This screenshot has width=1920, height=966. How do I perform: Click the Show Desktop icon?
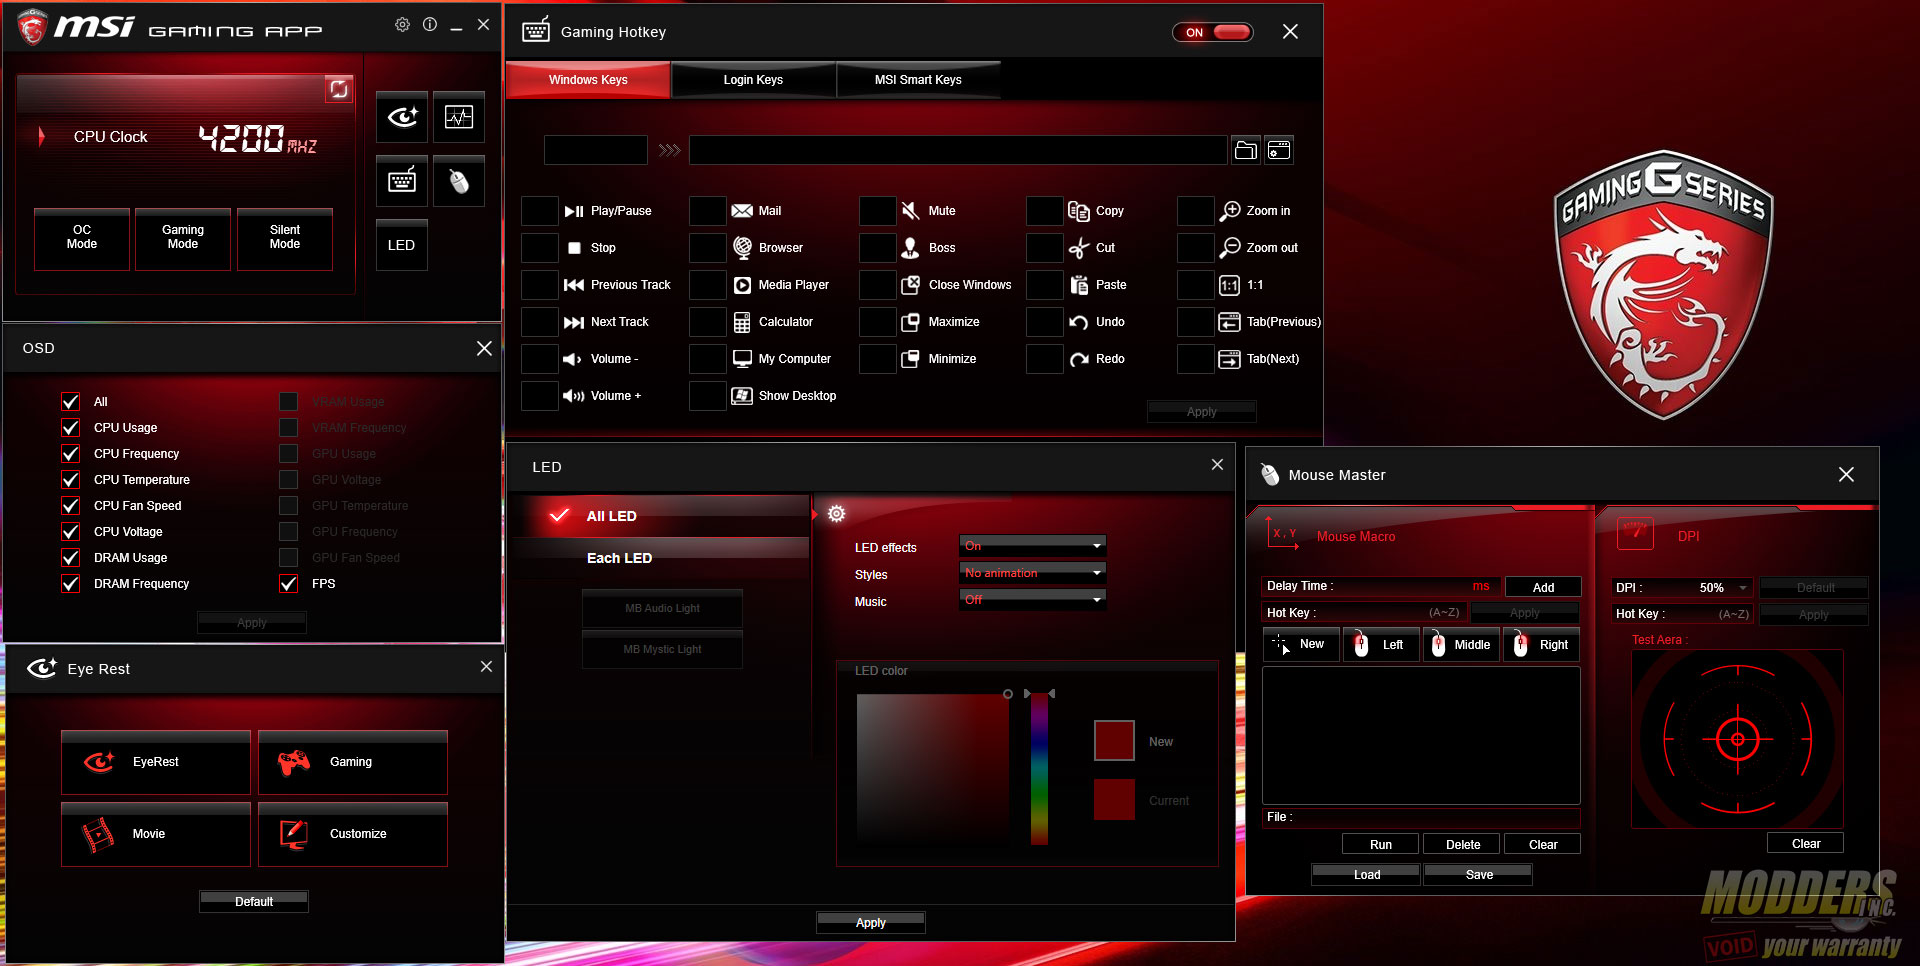point(742,396)
